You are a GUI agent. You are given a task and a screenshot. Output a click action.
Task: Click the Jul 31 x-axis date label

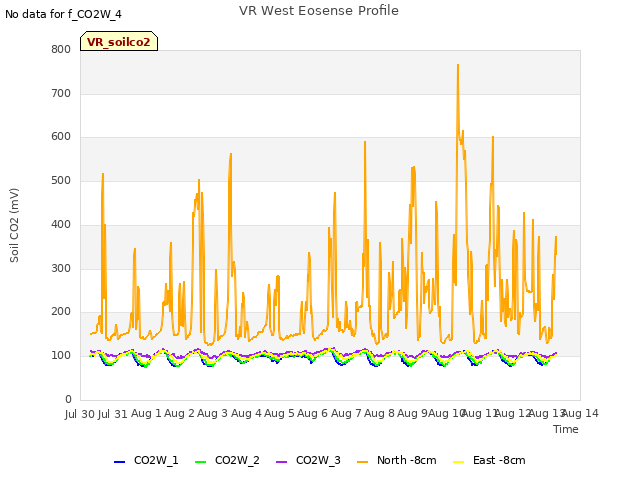tap(113, 414)
